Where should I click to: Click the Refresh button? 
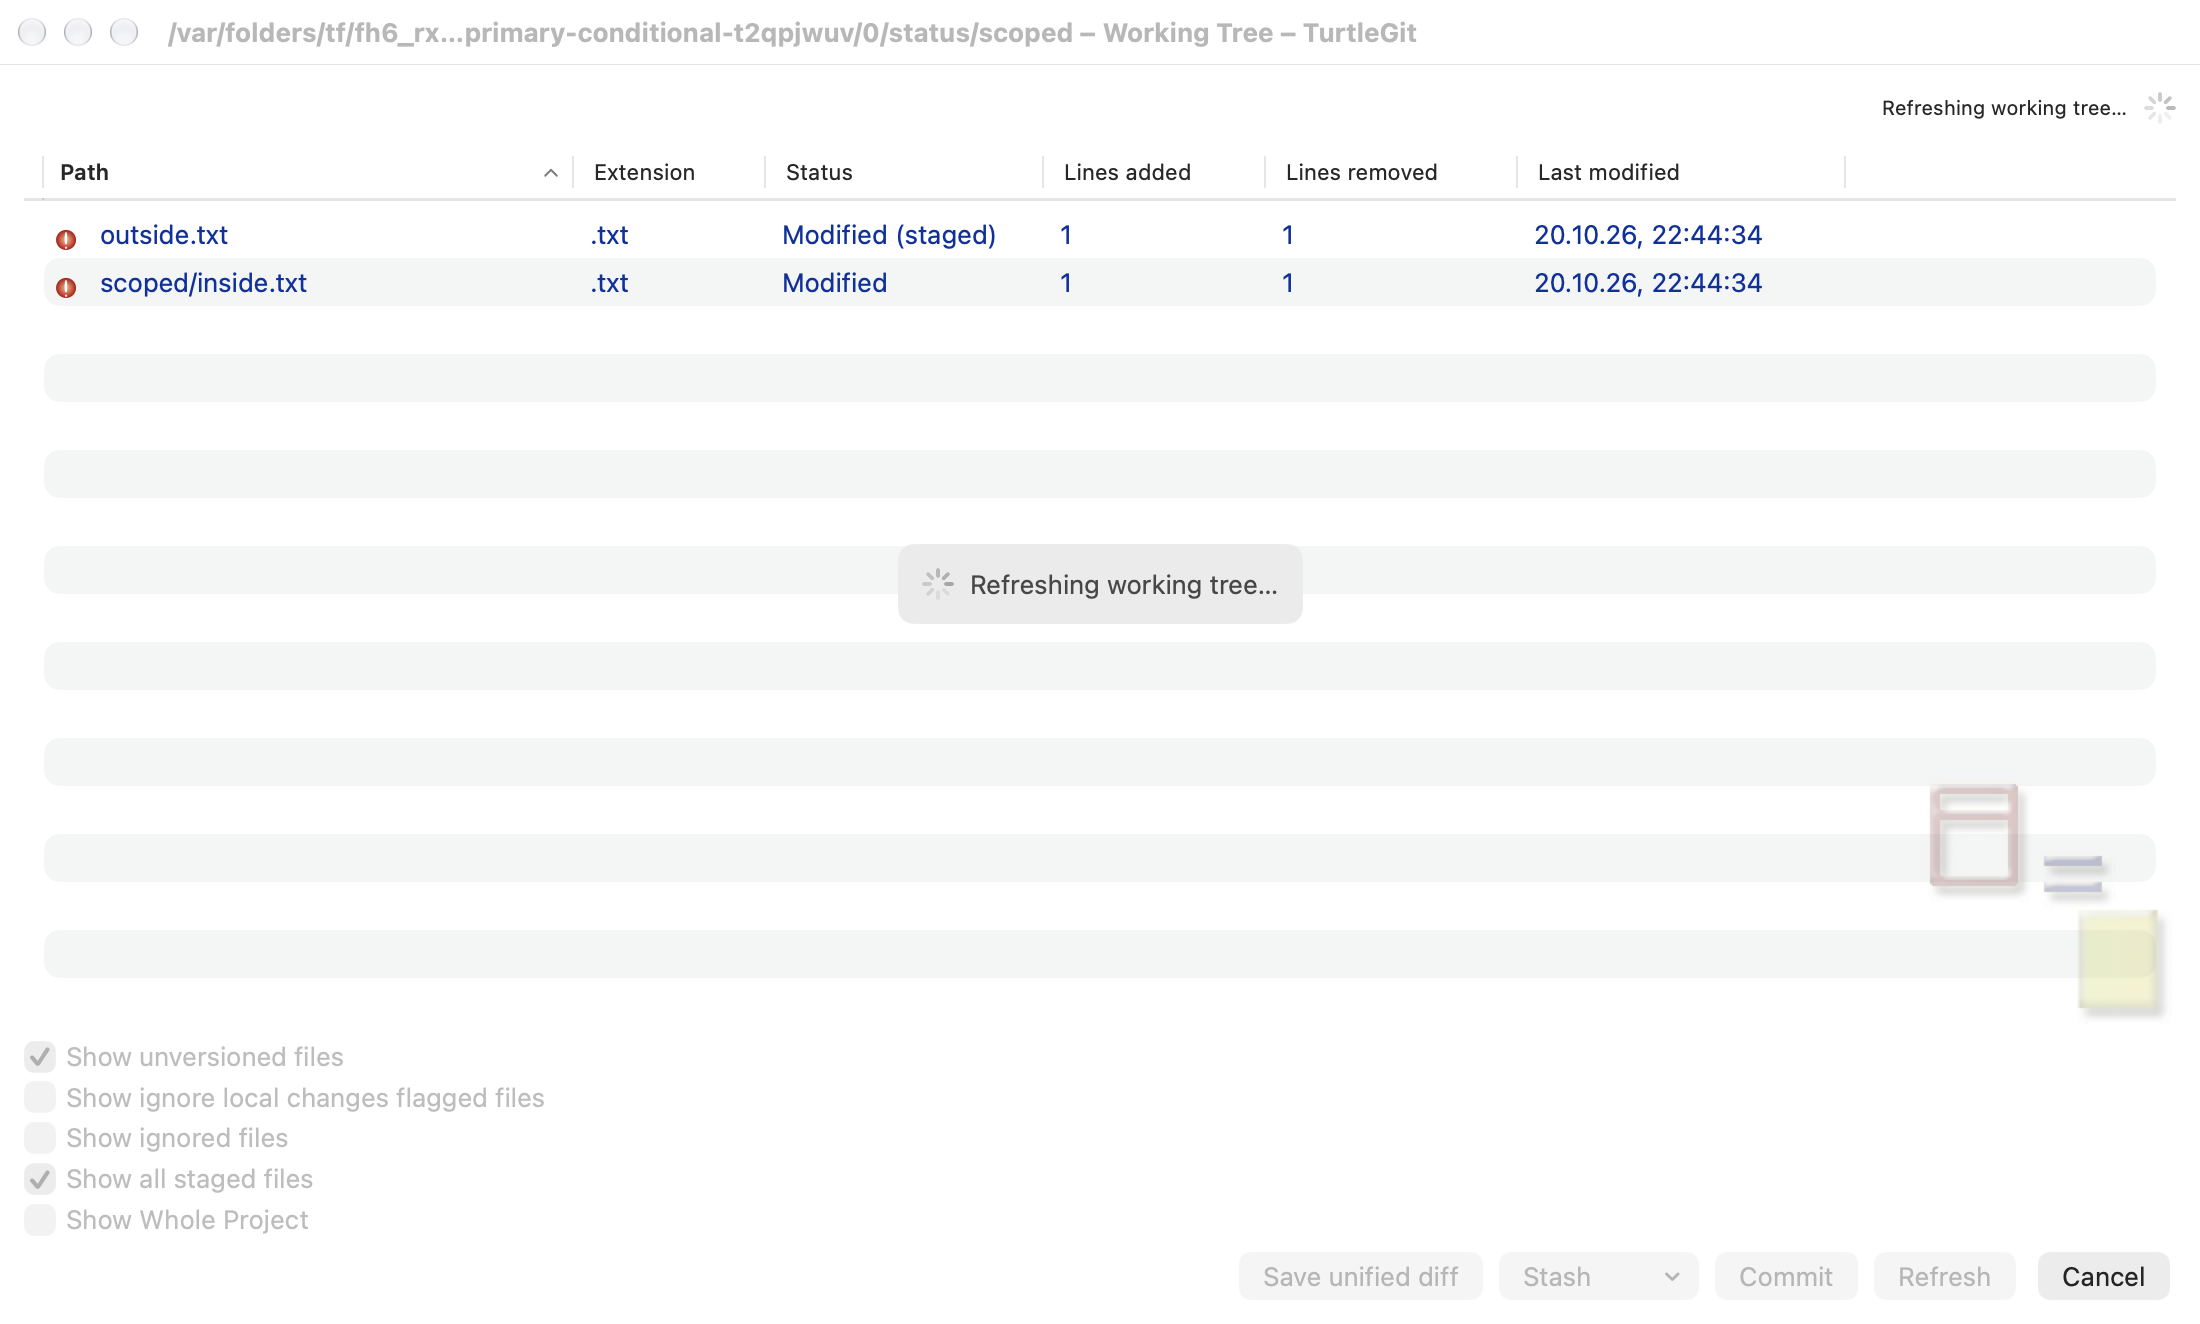pyautogui.click(x=1944, y=1276)
